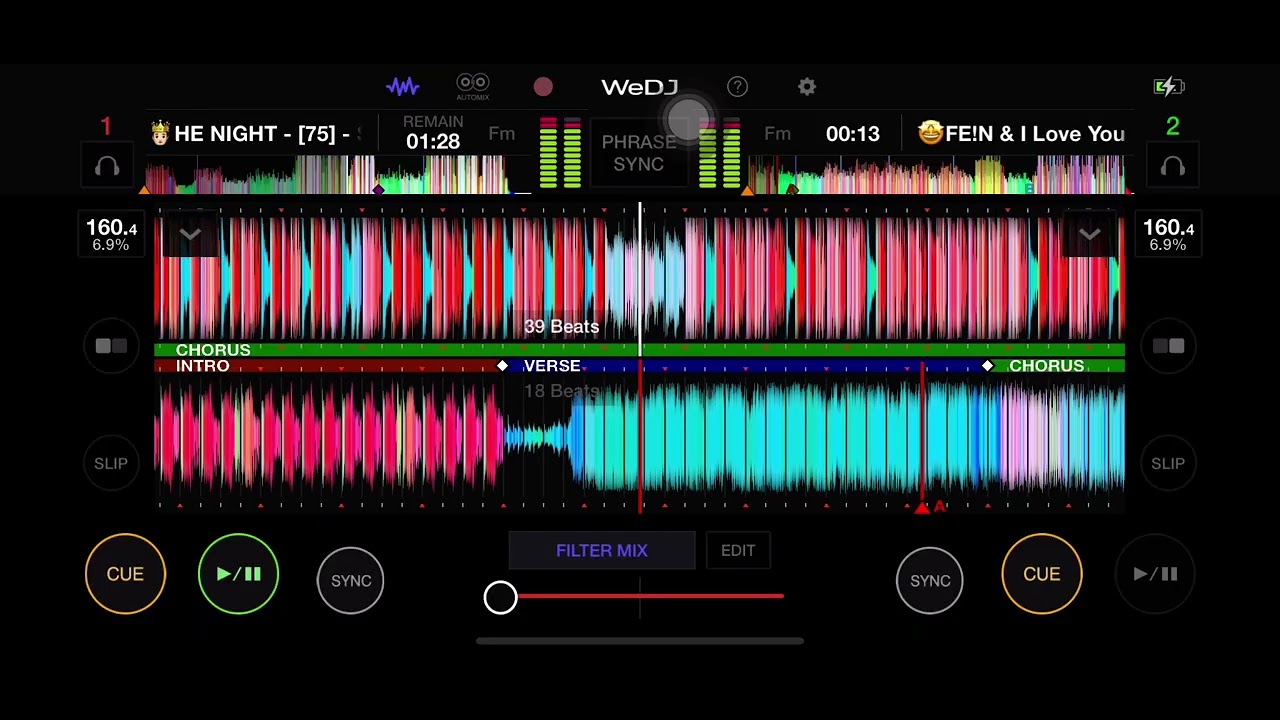Select the FILTER MIX tab
The image size is (1280, 720).
(602, 551)
